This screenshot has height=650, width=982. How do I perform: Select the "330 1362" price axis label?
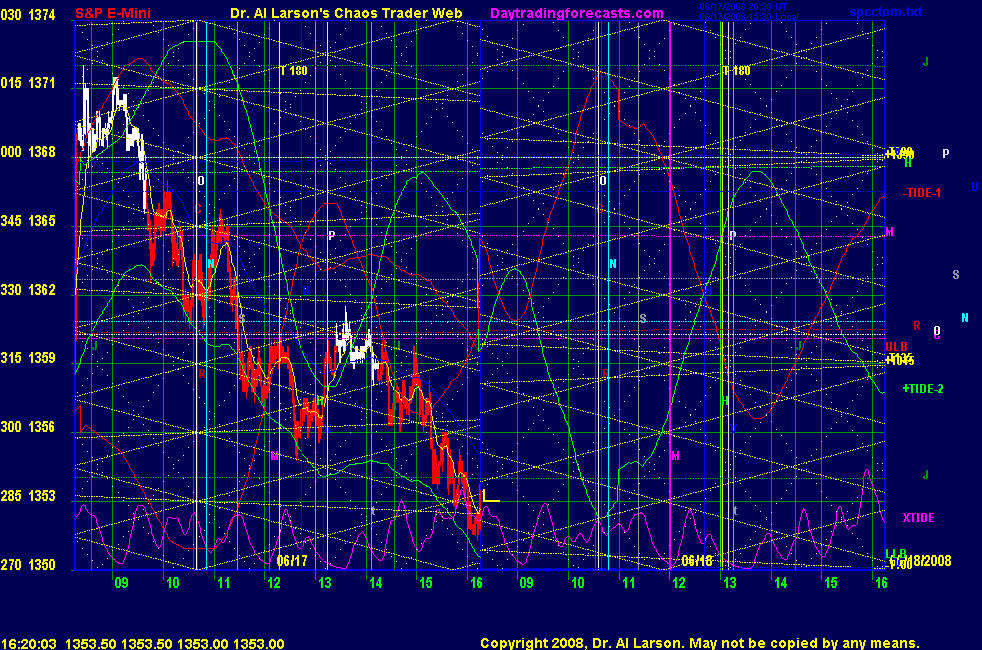coord(28,290)
